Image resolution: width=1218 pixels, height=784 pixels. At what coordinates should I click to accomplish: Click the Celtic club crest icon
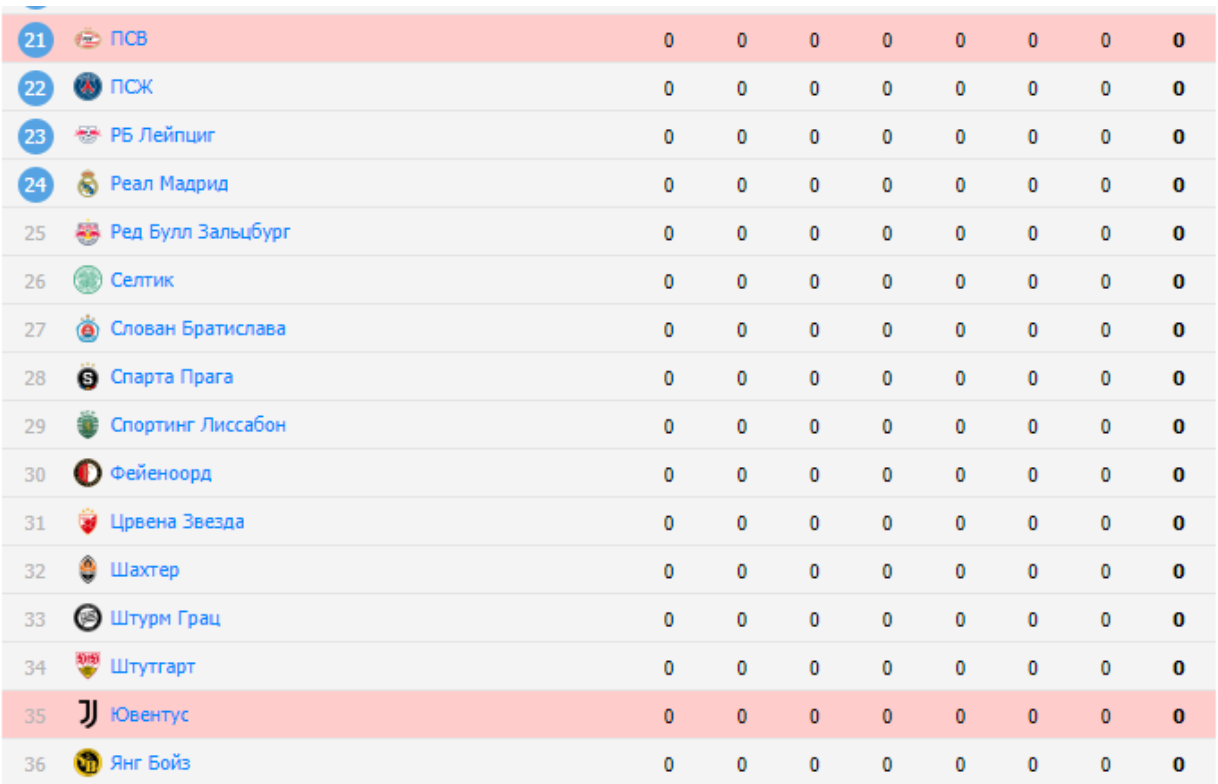[x=88, y=281]
